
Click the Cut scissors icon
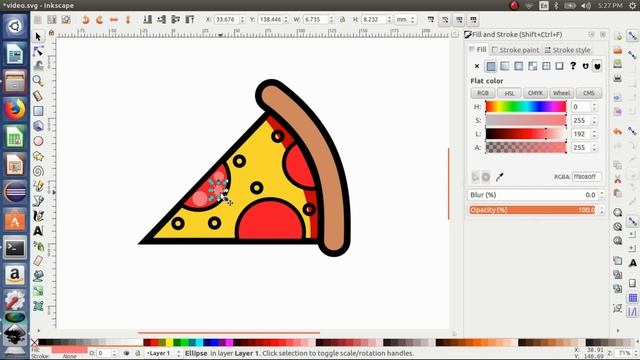618,179
